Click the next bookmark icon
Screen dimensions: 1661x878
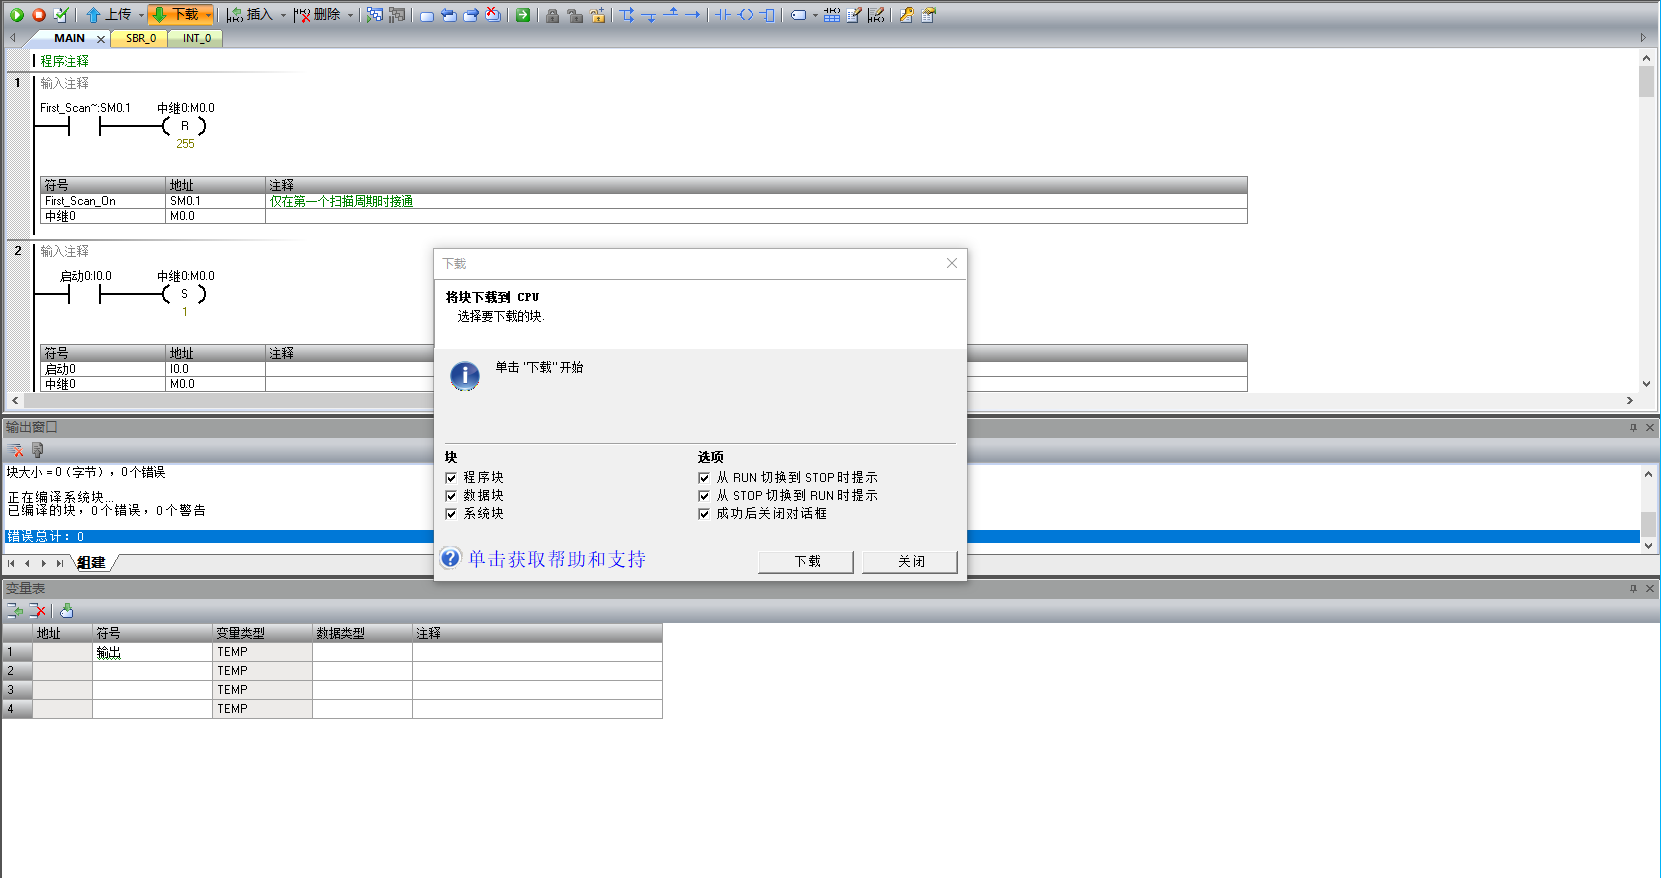pos(471,15)
